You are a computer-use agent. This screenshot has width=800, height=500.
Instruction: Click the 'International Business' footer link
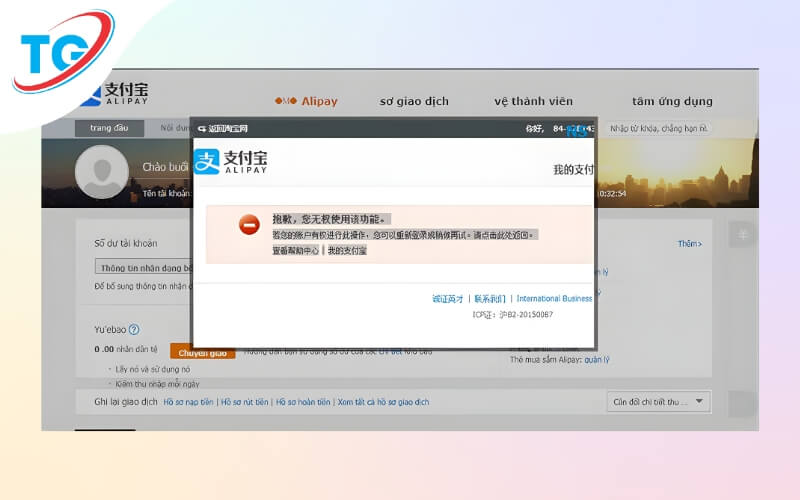click(554, 298)
